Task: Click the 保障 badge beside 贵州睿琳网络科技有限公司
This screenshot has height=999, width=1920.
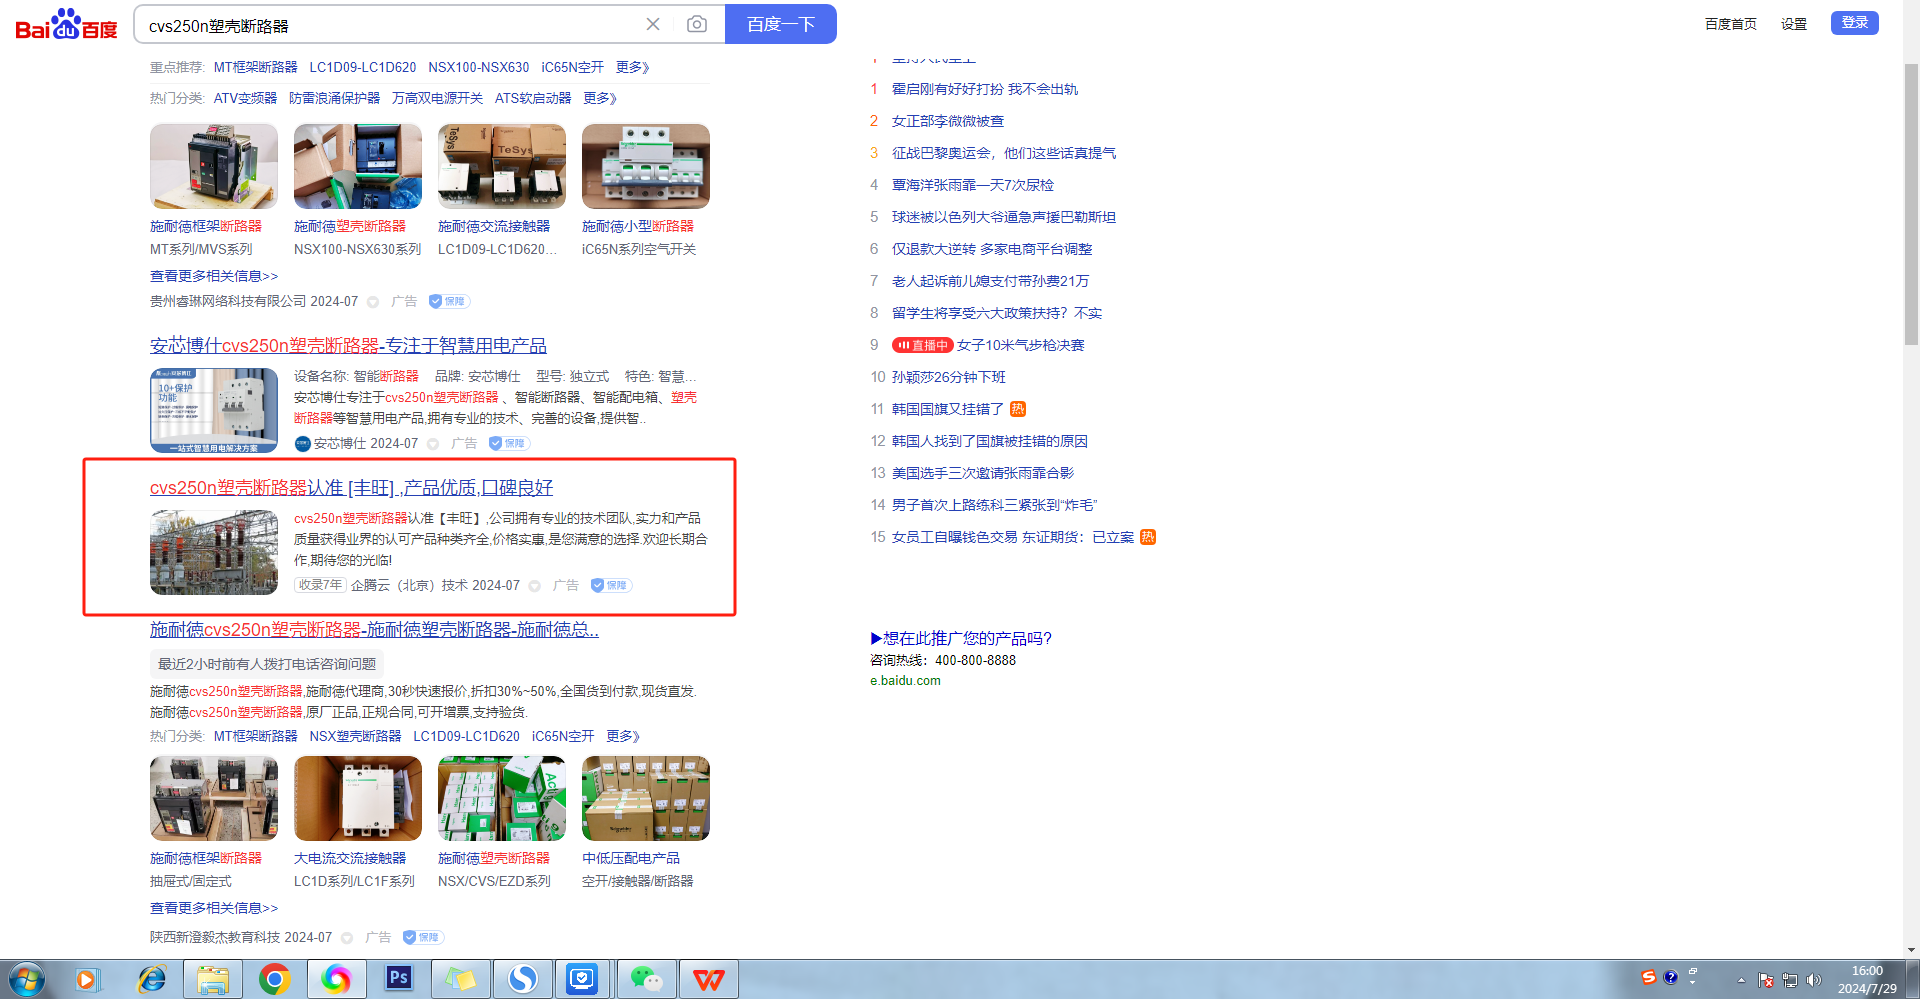Action: coord(449,301)
